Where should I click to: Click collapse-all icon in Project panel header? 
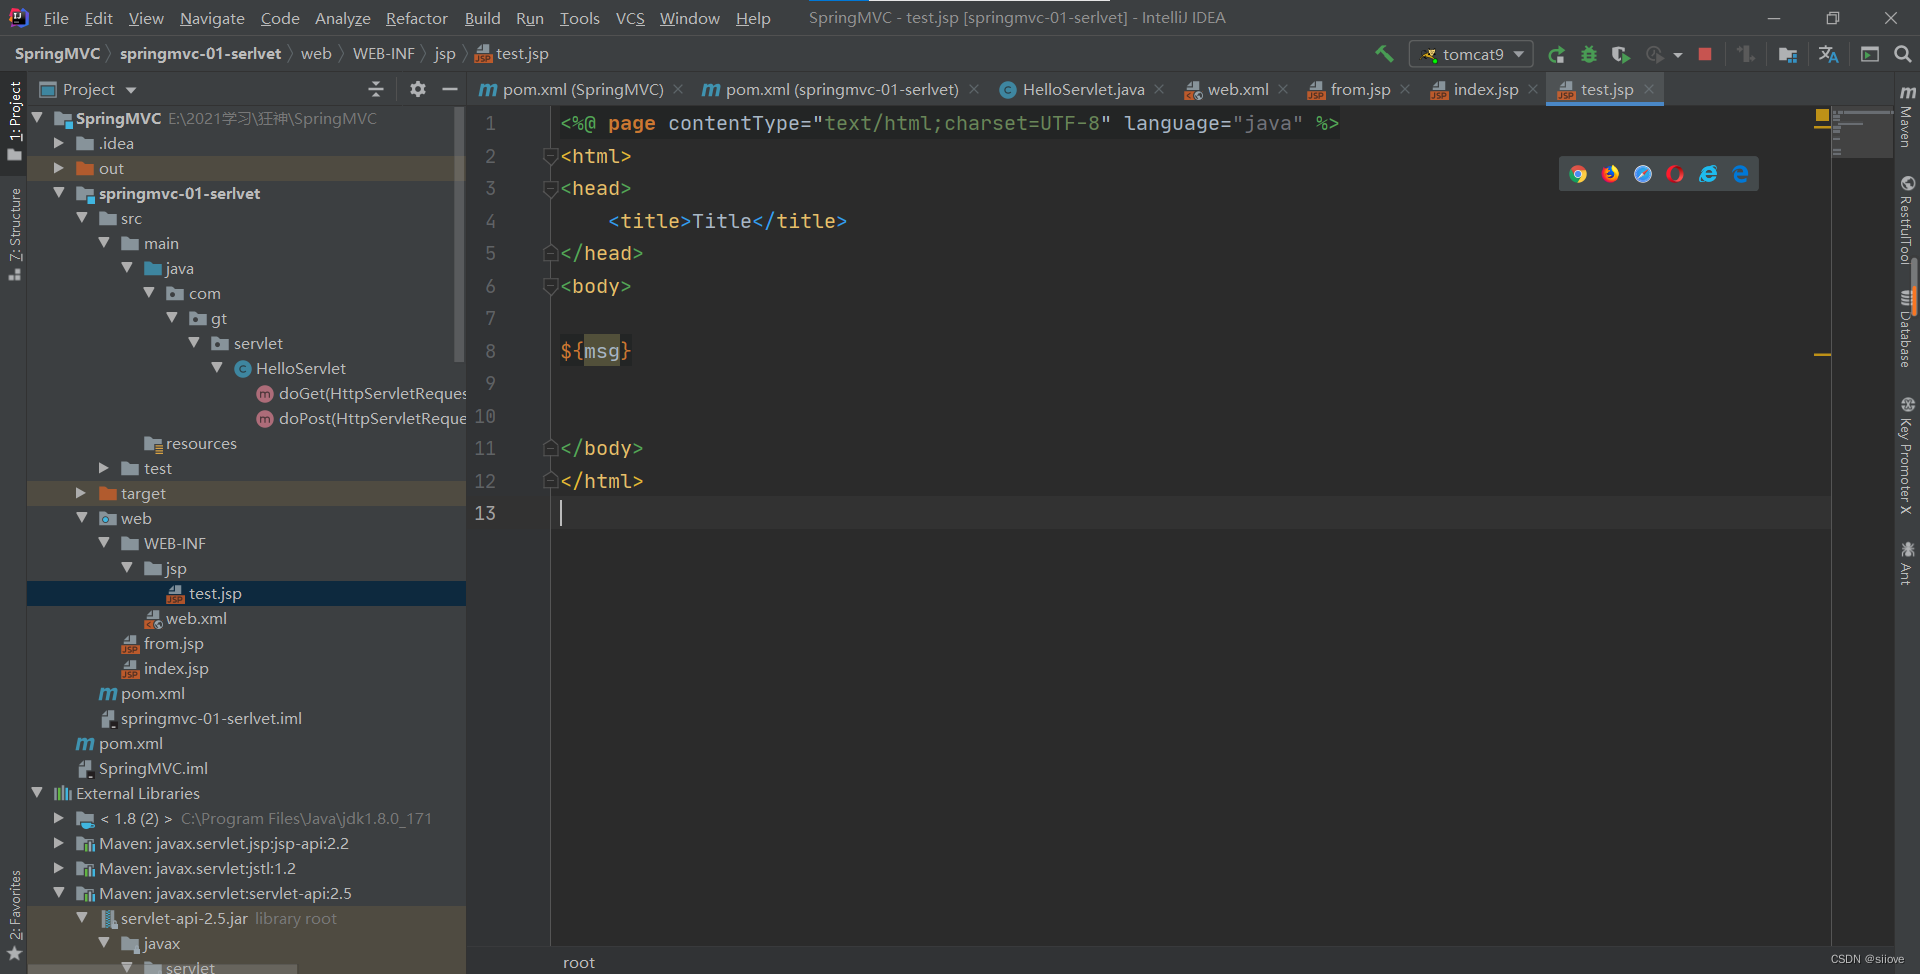pos(376,89)
